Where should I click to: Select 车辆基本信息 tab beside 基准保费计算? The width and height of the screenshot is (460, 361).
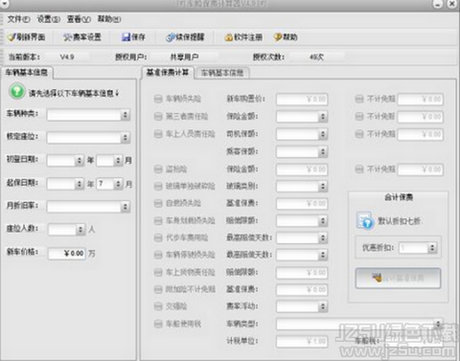[x=222, y=73]
